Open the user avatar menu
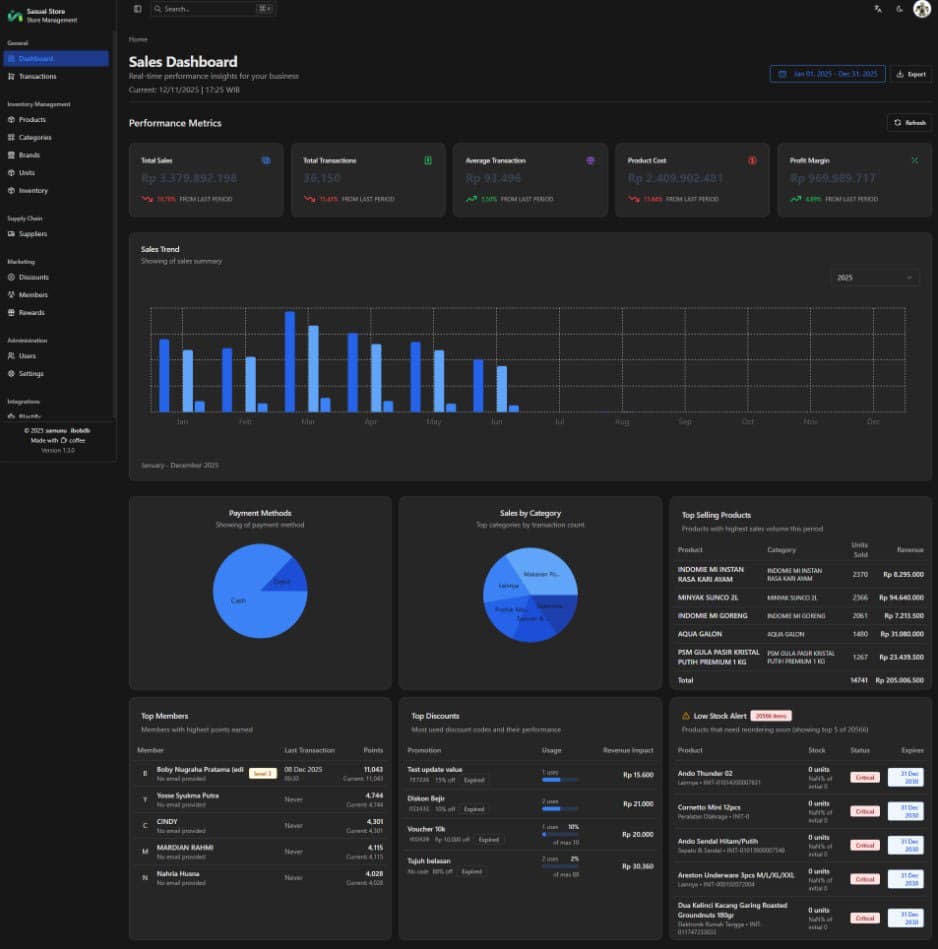The image size is (938, 949). (921, 9)
